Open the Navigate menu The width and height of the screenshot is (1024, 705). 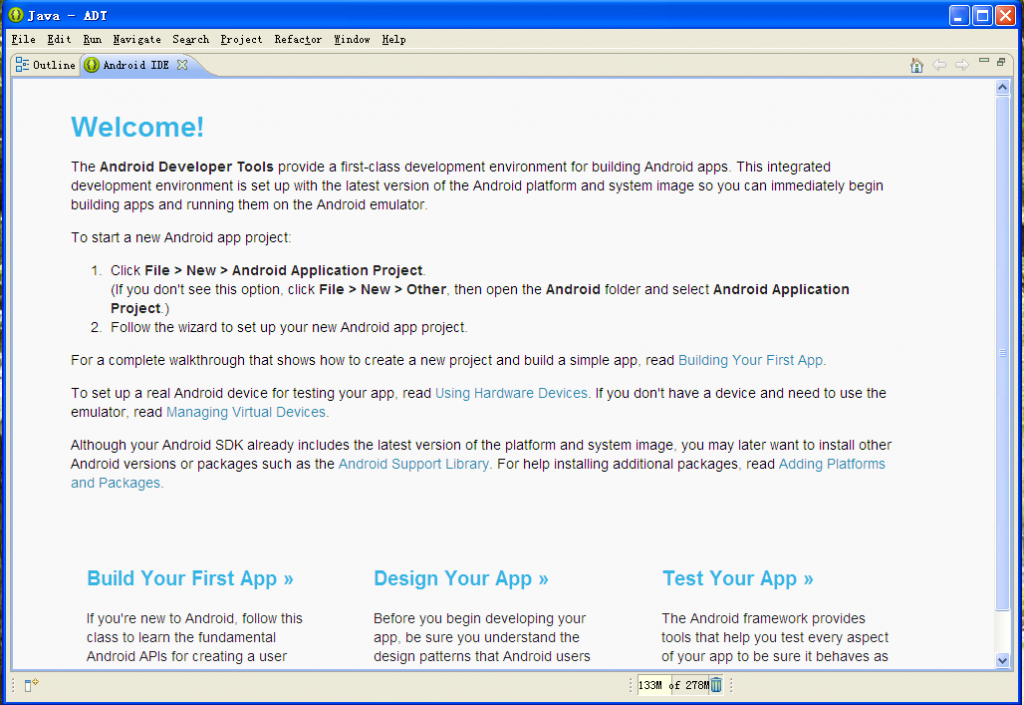coord(136,39)
